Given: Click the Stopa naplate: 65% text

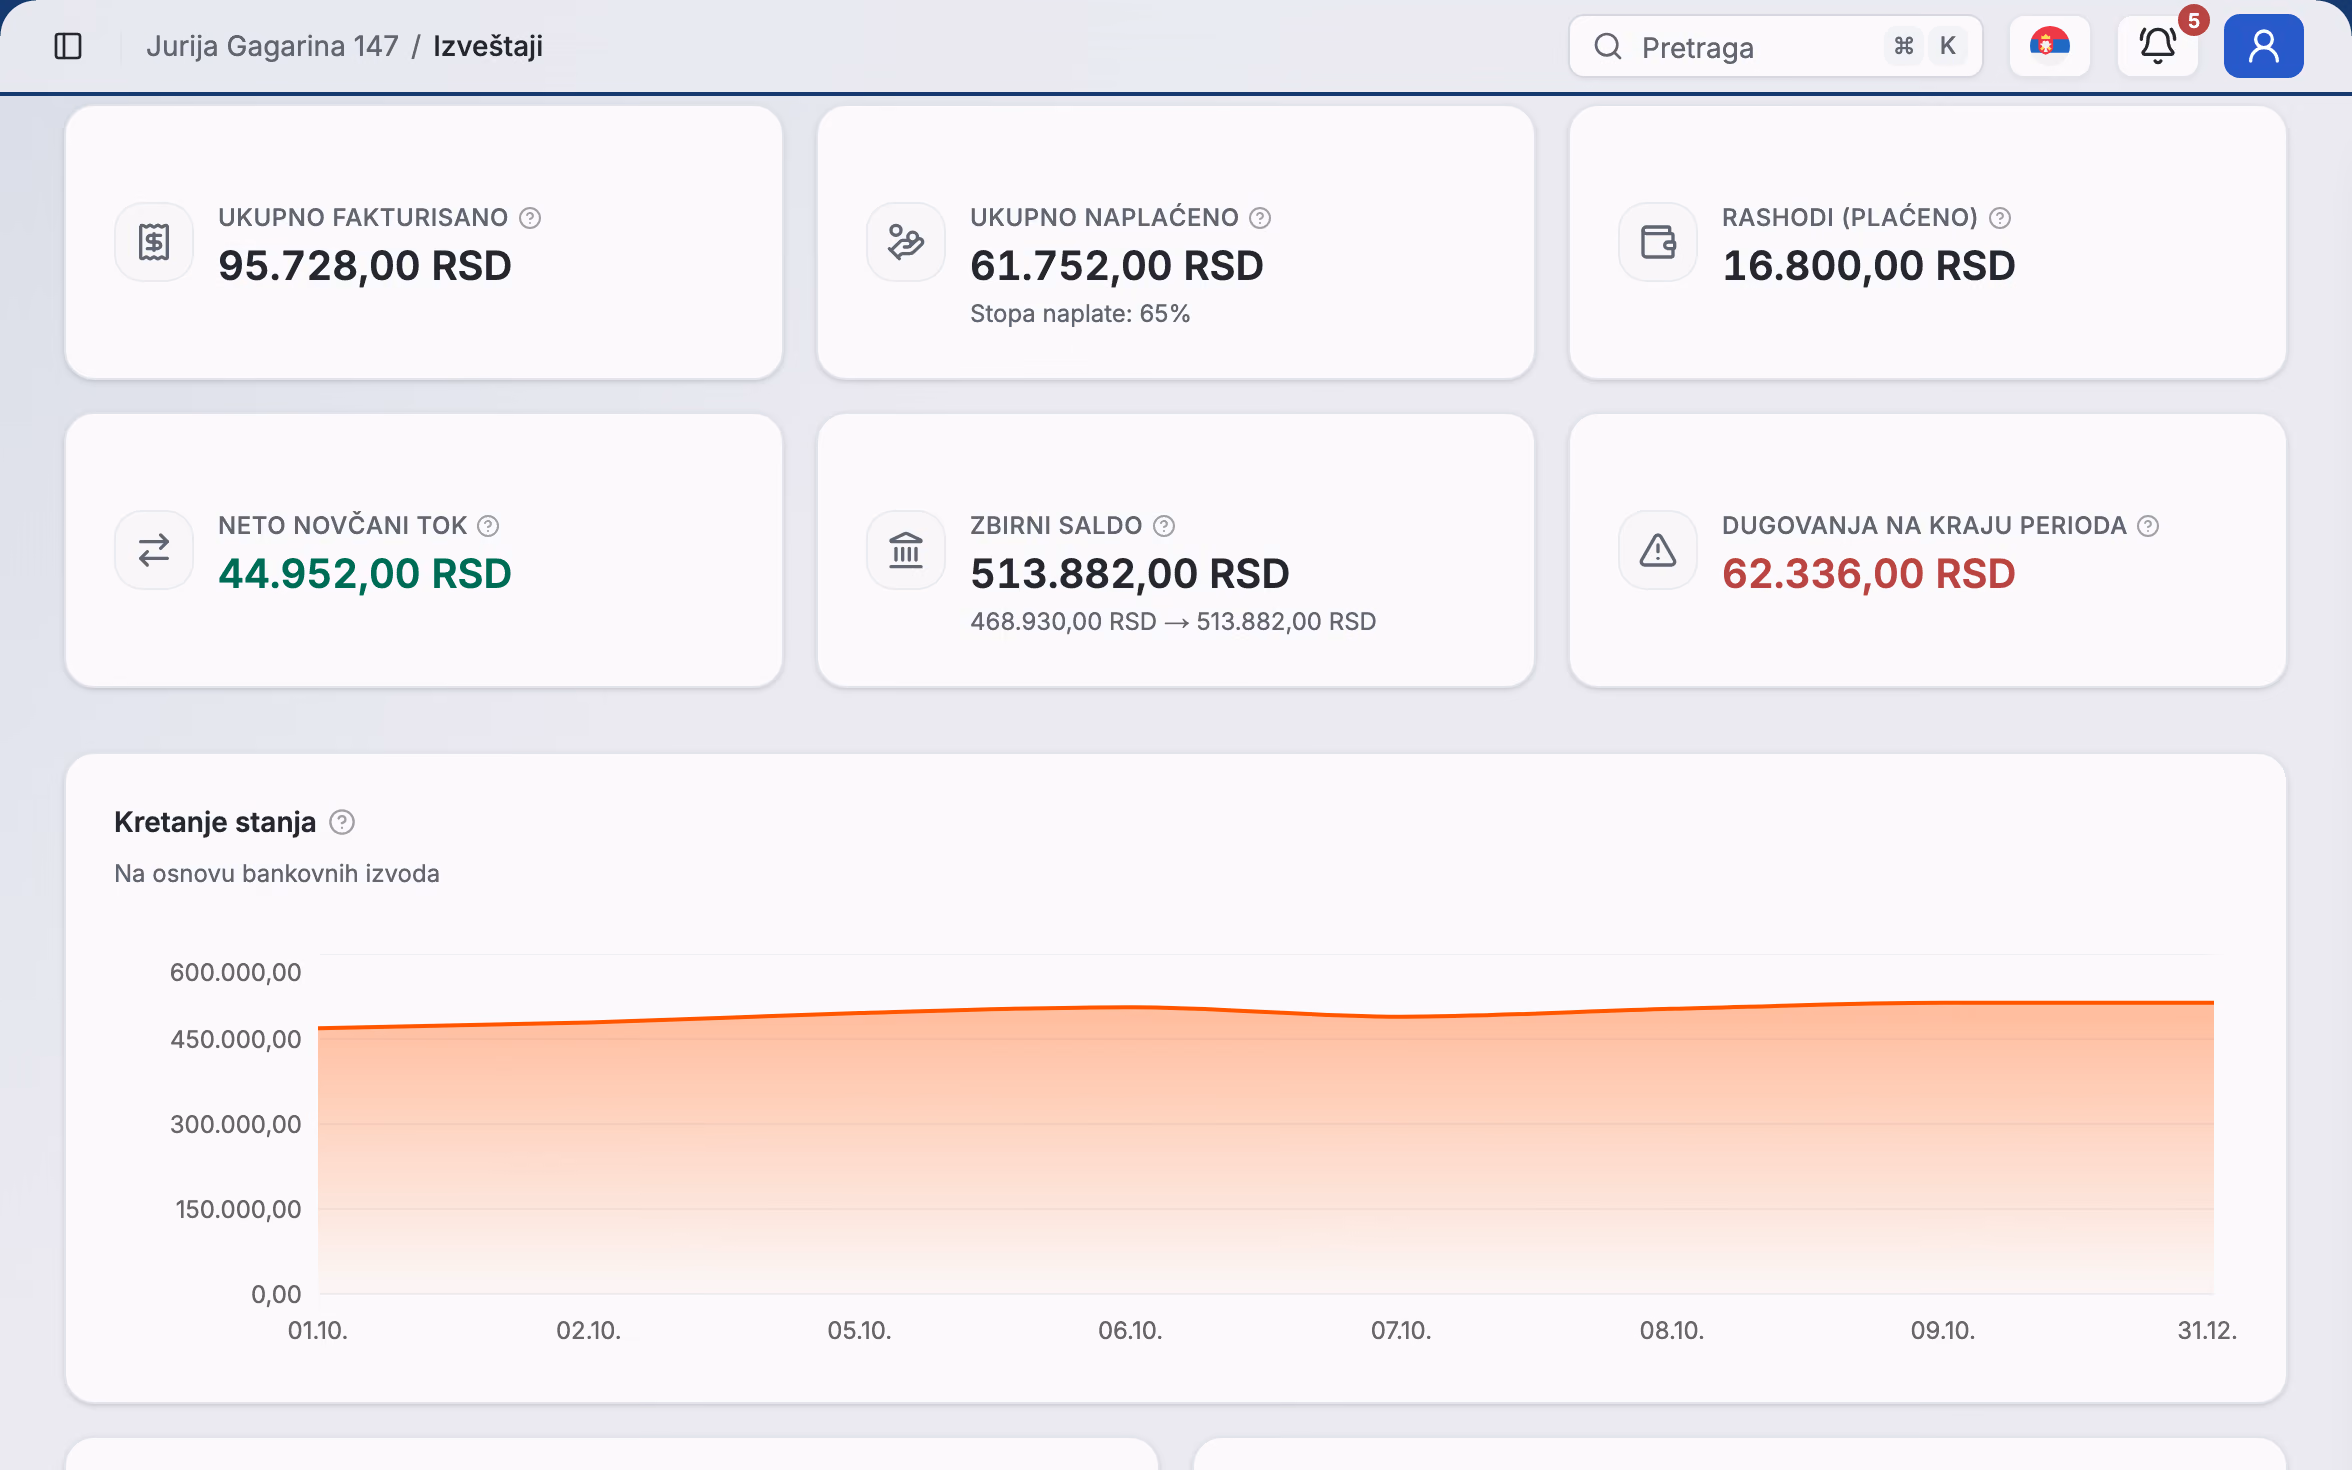Looking at the screenshot, I should click(x=1080, y=314).
